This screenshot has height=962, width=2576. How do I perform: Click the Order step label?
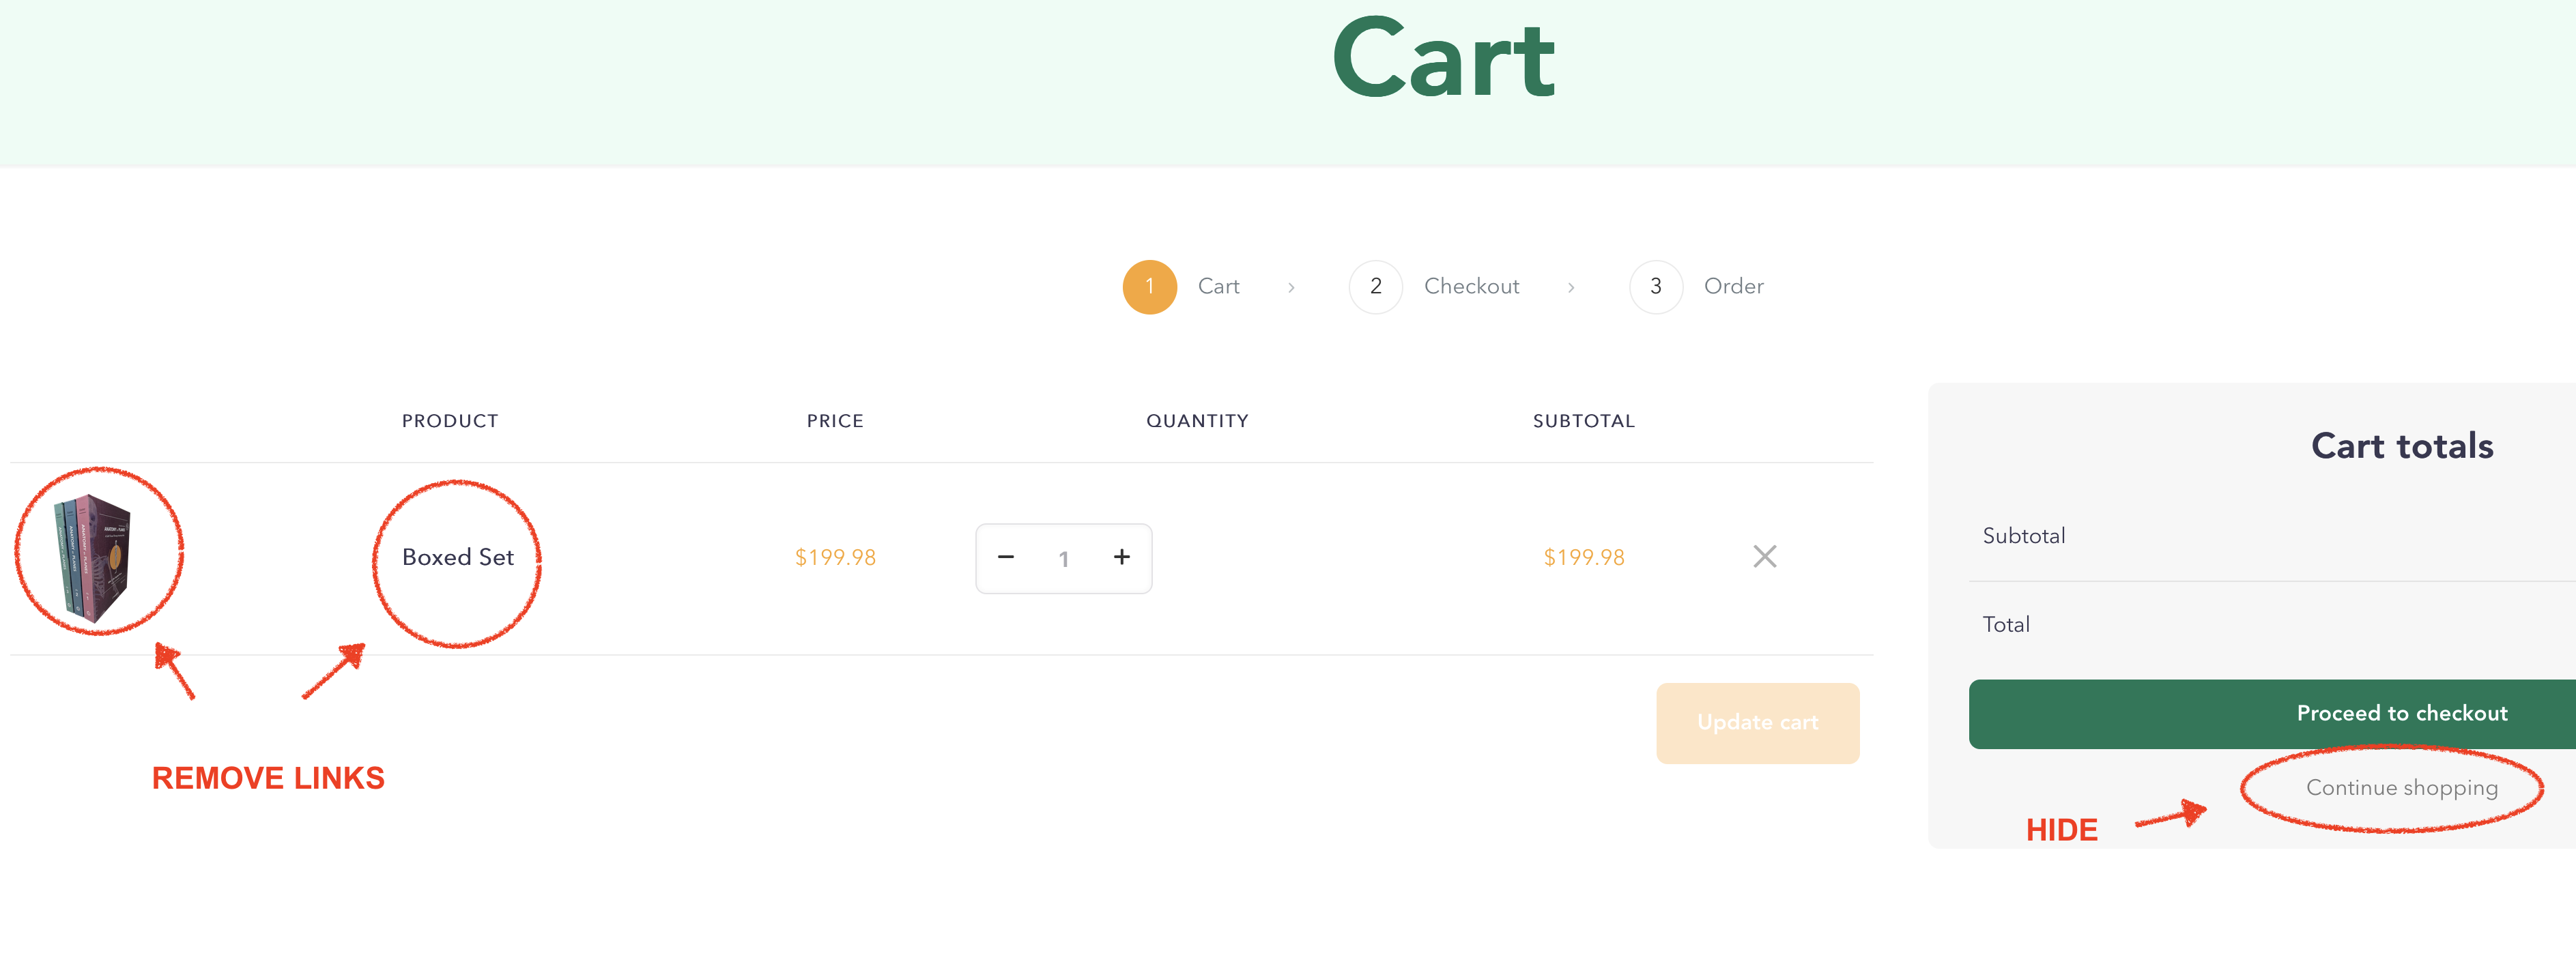1733,286
